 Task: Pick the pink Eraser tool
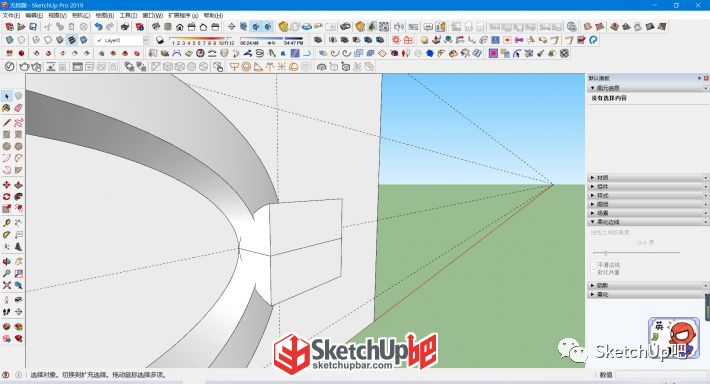pyautogui.click(x=18, y=108)
